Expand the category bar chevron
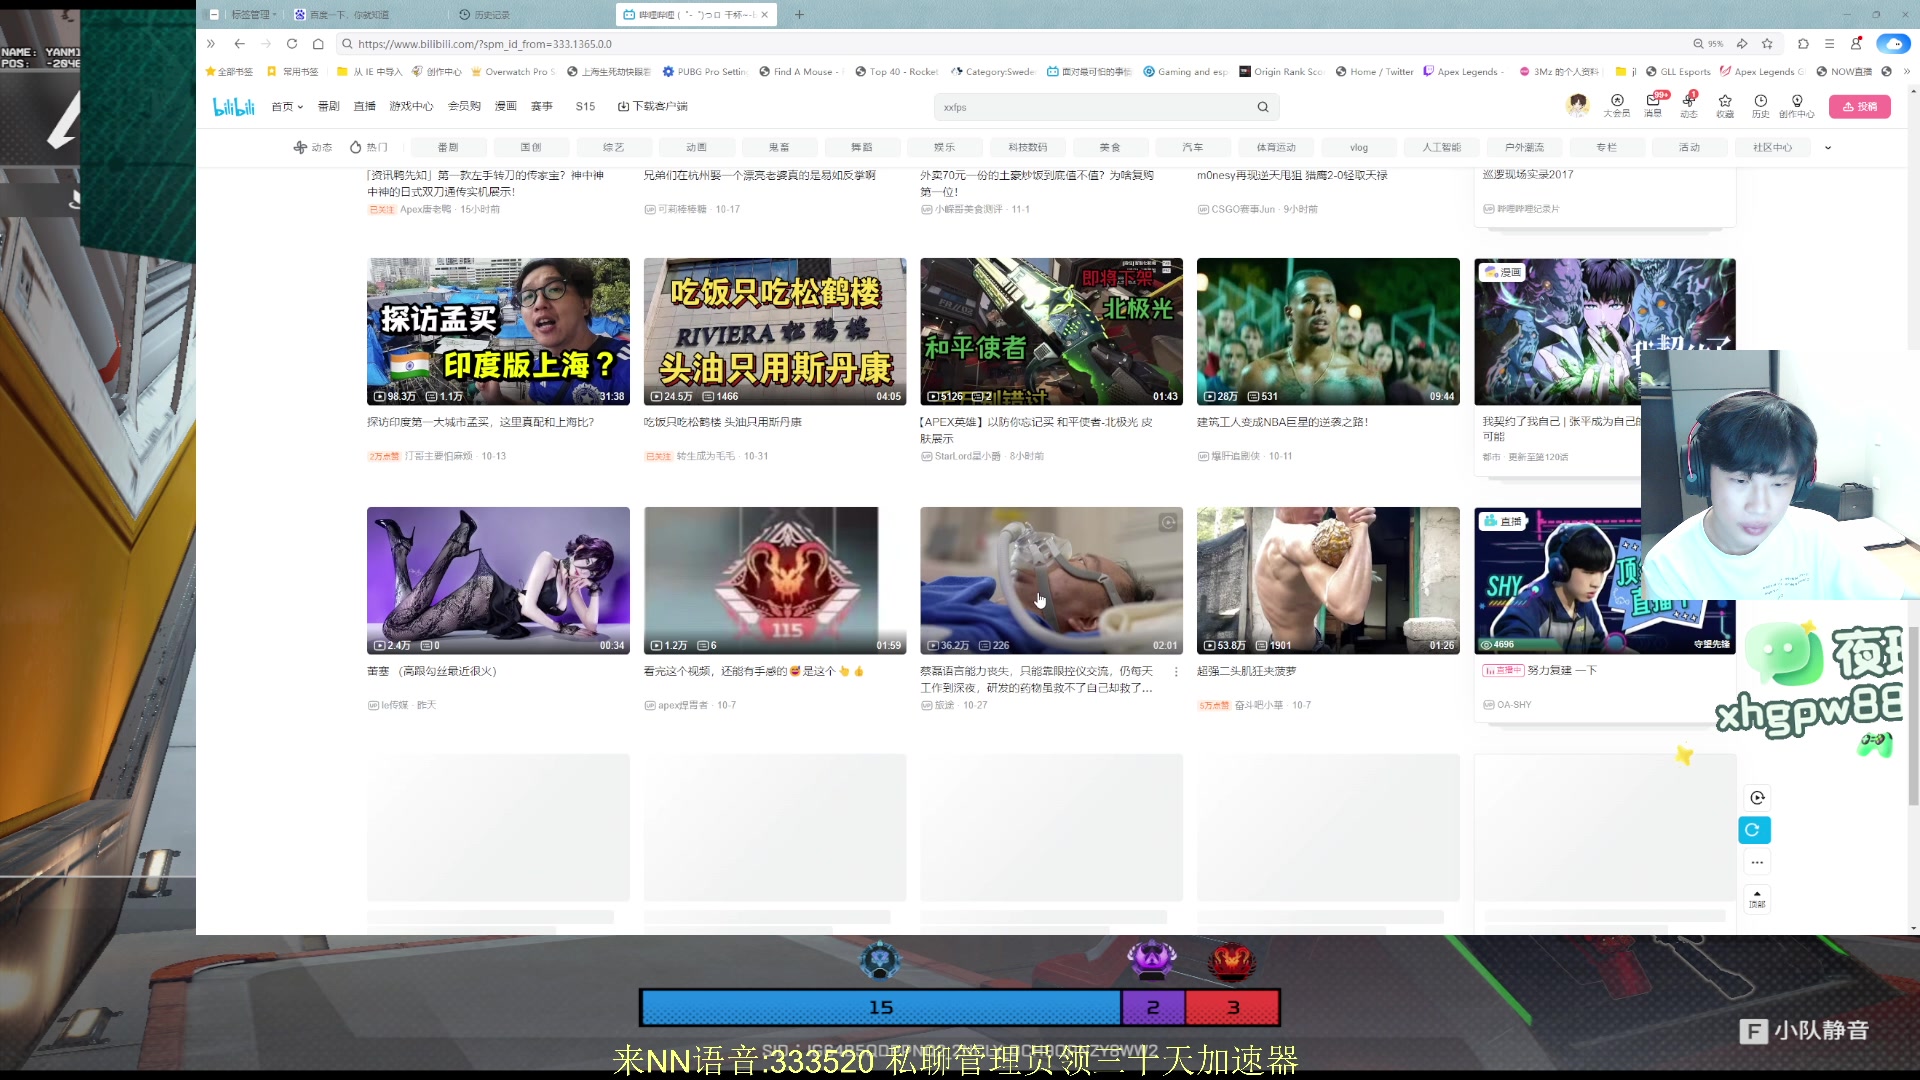The image size is (1920, 1080). (1828, 148)
